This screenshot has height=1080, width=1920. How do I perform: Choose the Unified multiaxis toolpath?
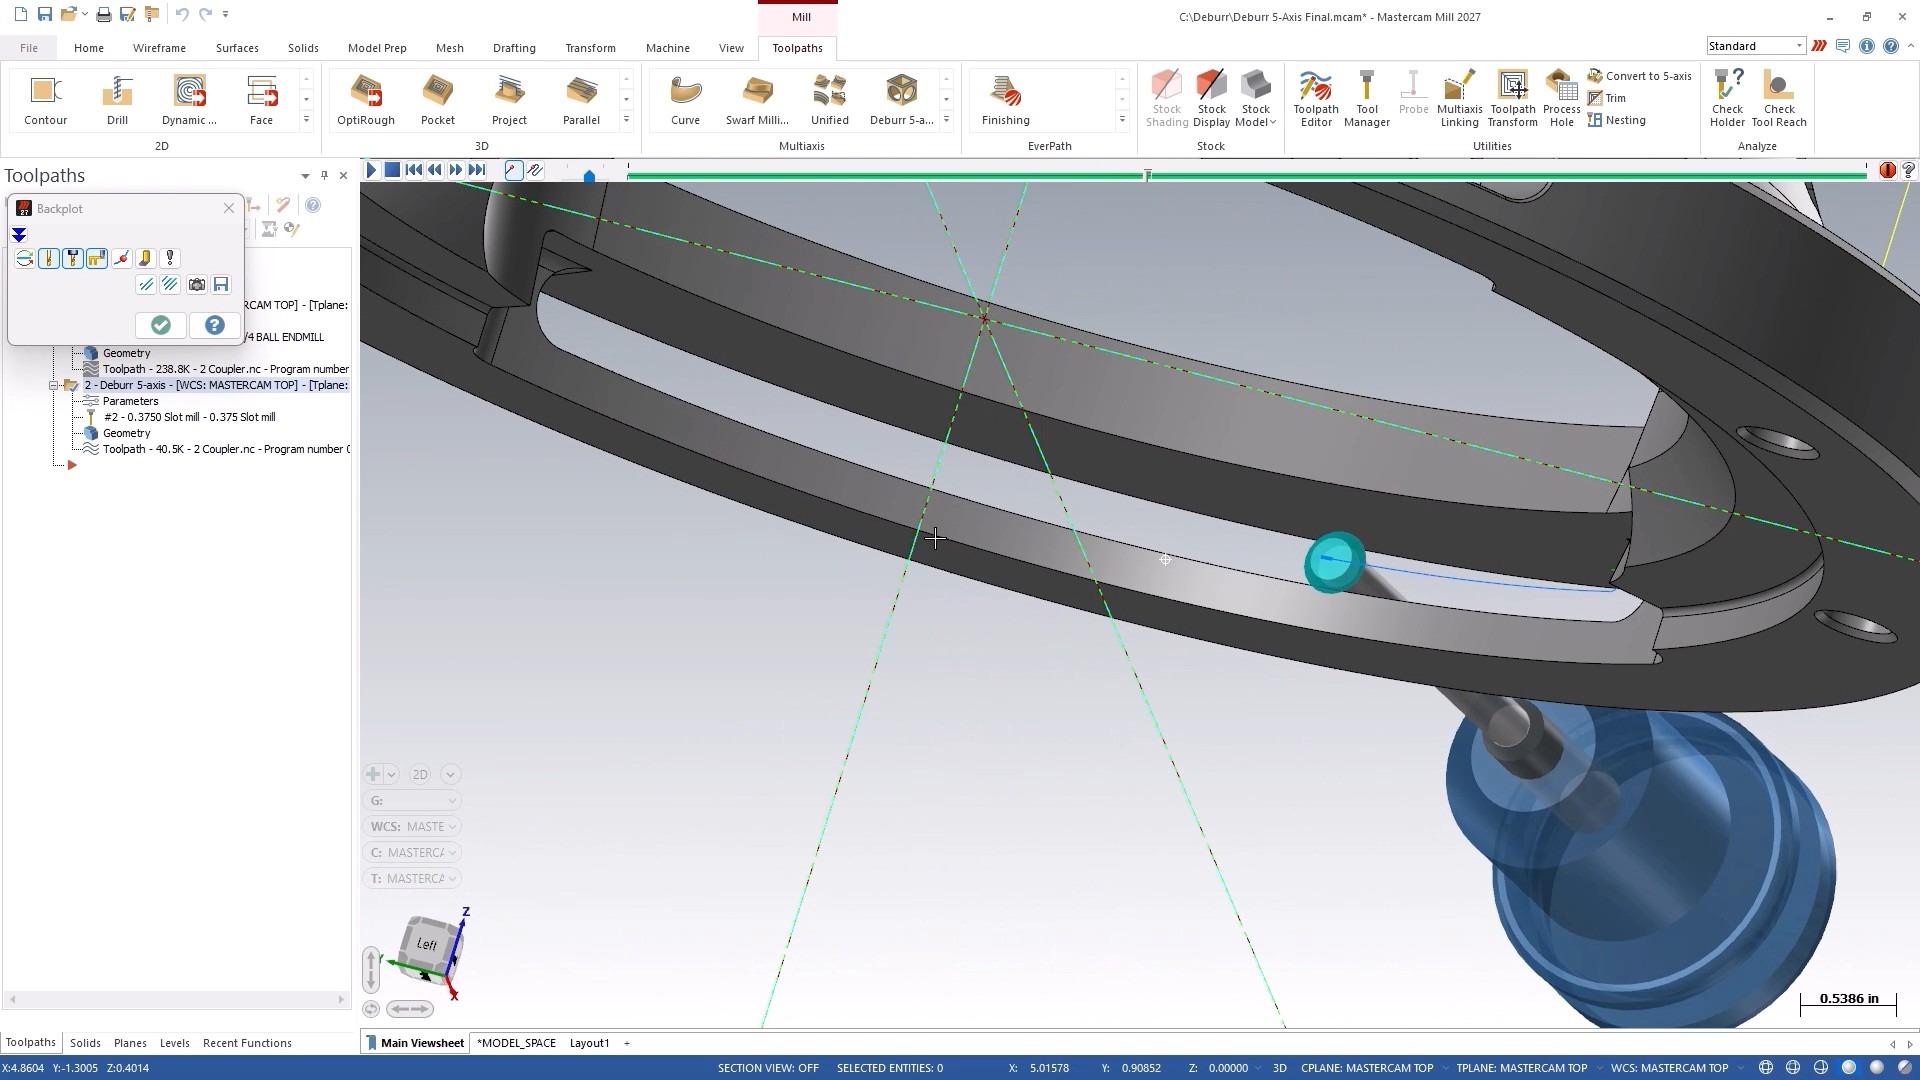coord(829,100)
